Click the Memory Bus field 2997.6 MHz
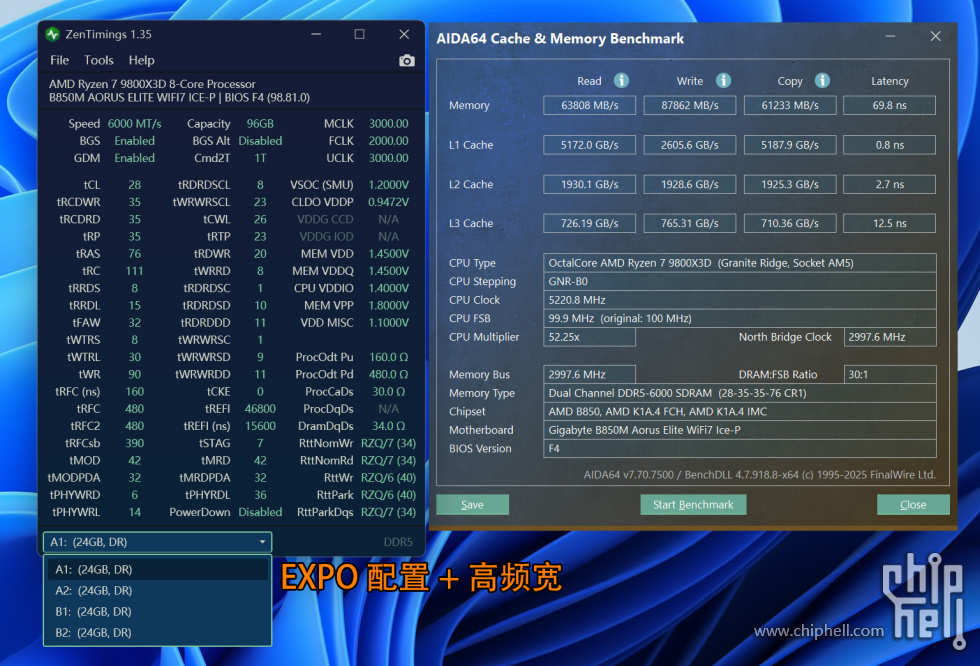 click(x=589, y=374)
